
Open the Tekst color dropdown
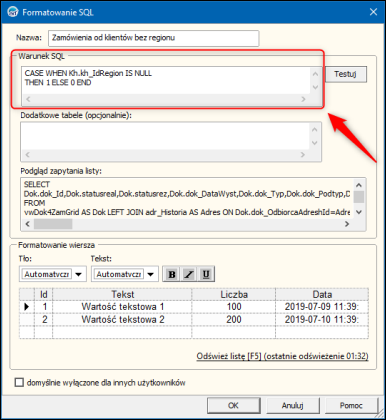[151, 274]
